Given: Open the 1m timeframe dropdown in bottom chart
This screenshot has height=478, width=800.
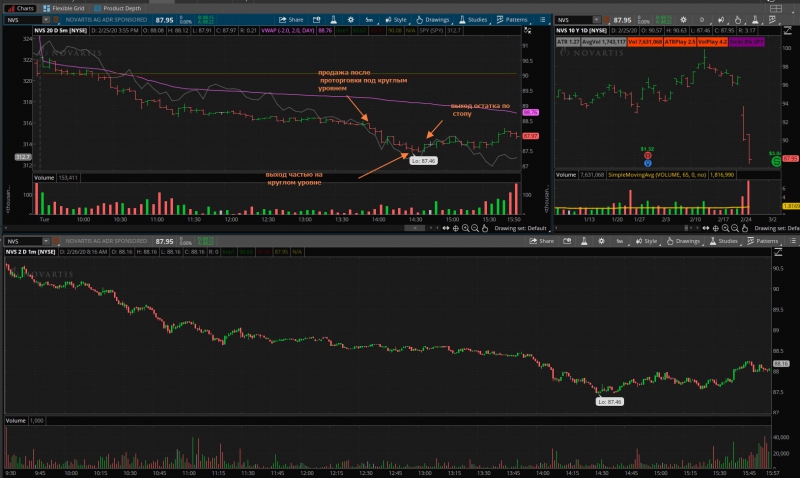Looking at the screenshot, I should coord(619,241).
